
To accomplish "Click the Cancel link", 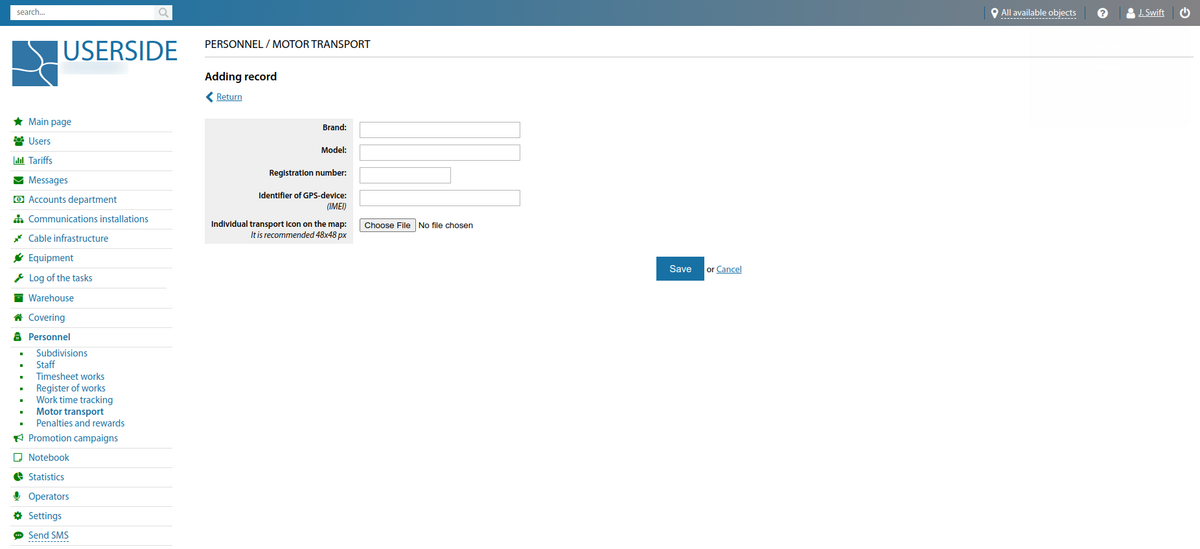I will pyautogui.click(x=729, y=269).
